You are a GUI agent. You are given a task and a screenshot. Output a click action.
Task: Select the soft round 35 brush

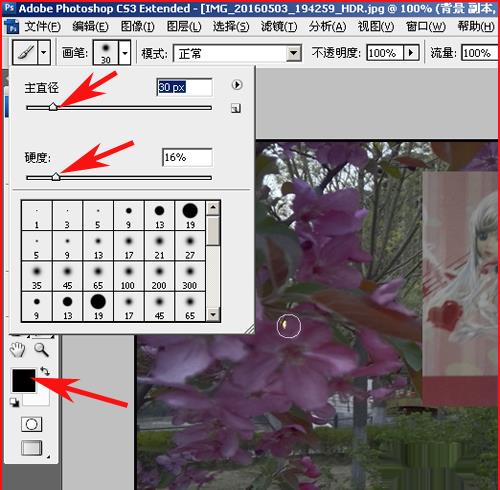[37, 276]
